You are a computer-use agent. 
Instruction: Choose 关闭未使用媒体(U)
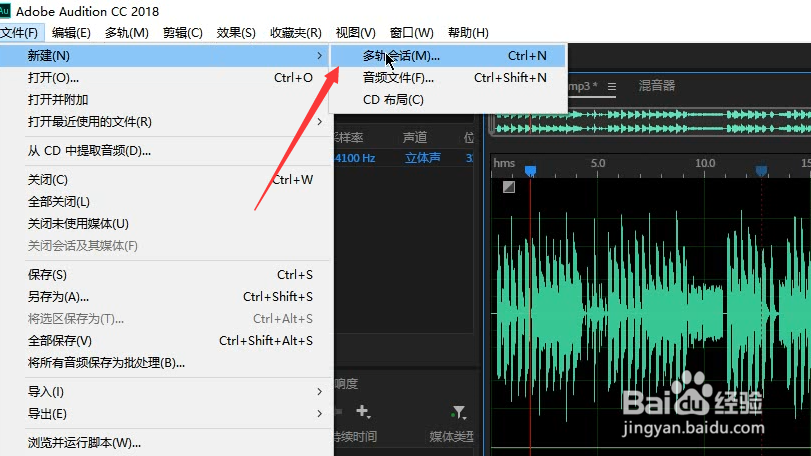(x=166, y=224)
